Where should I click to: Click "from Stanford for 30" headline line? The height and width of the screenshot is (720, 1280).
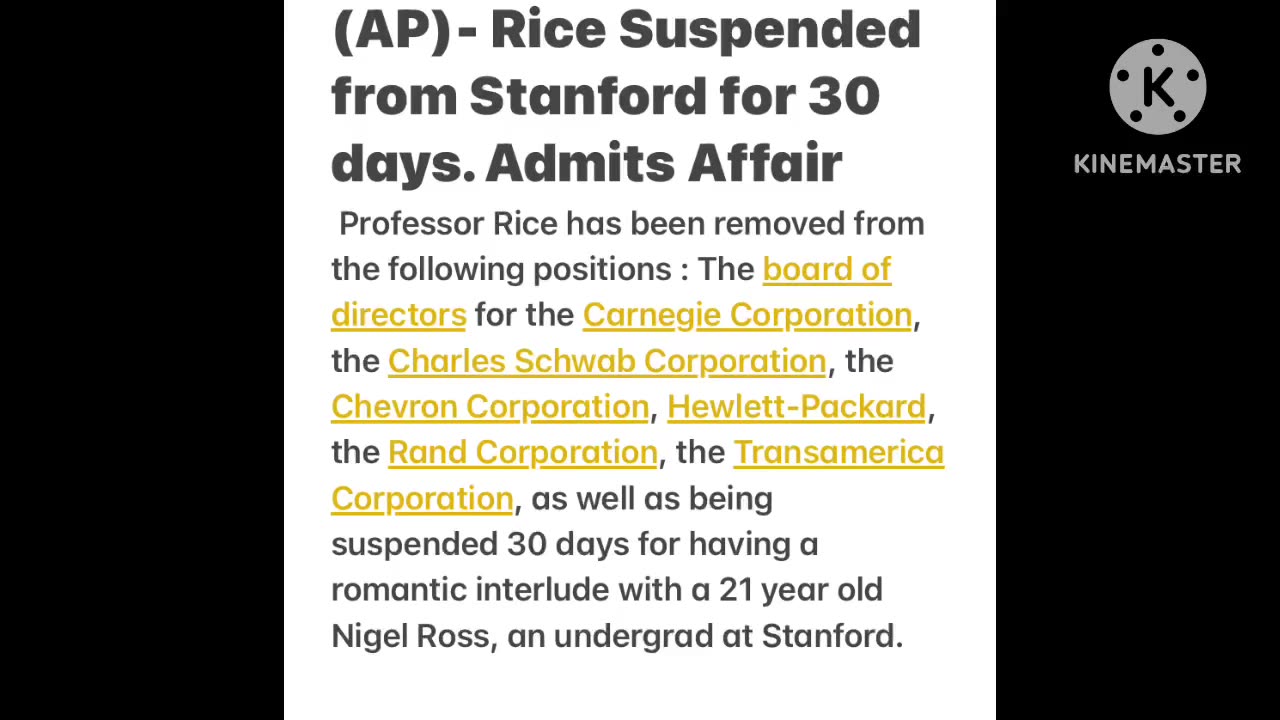pos(605,96)
